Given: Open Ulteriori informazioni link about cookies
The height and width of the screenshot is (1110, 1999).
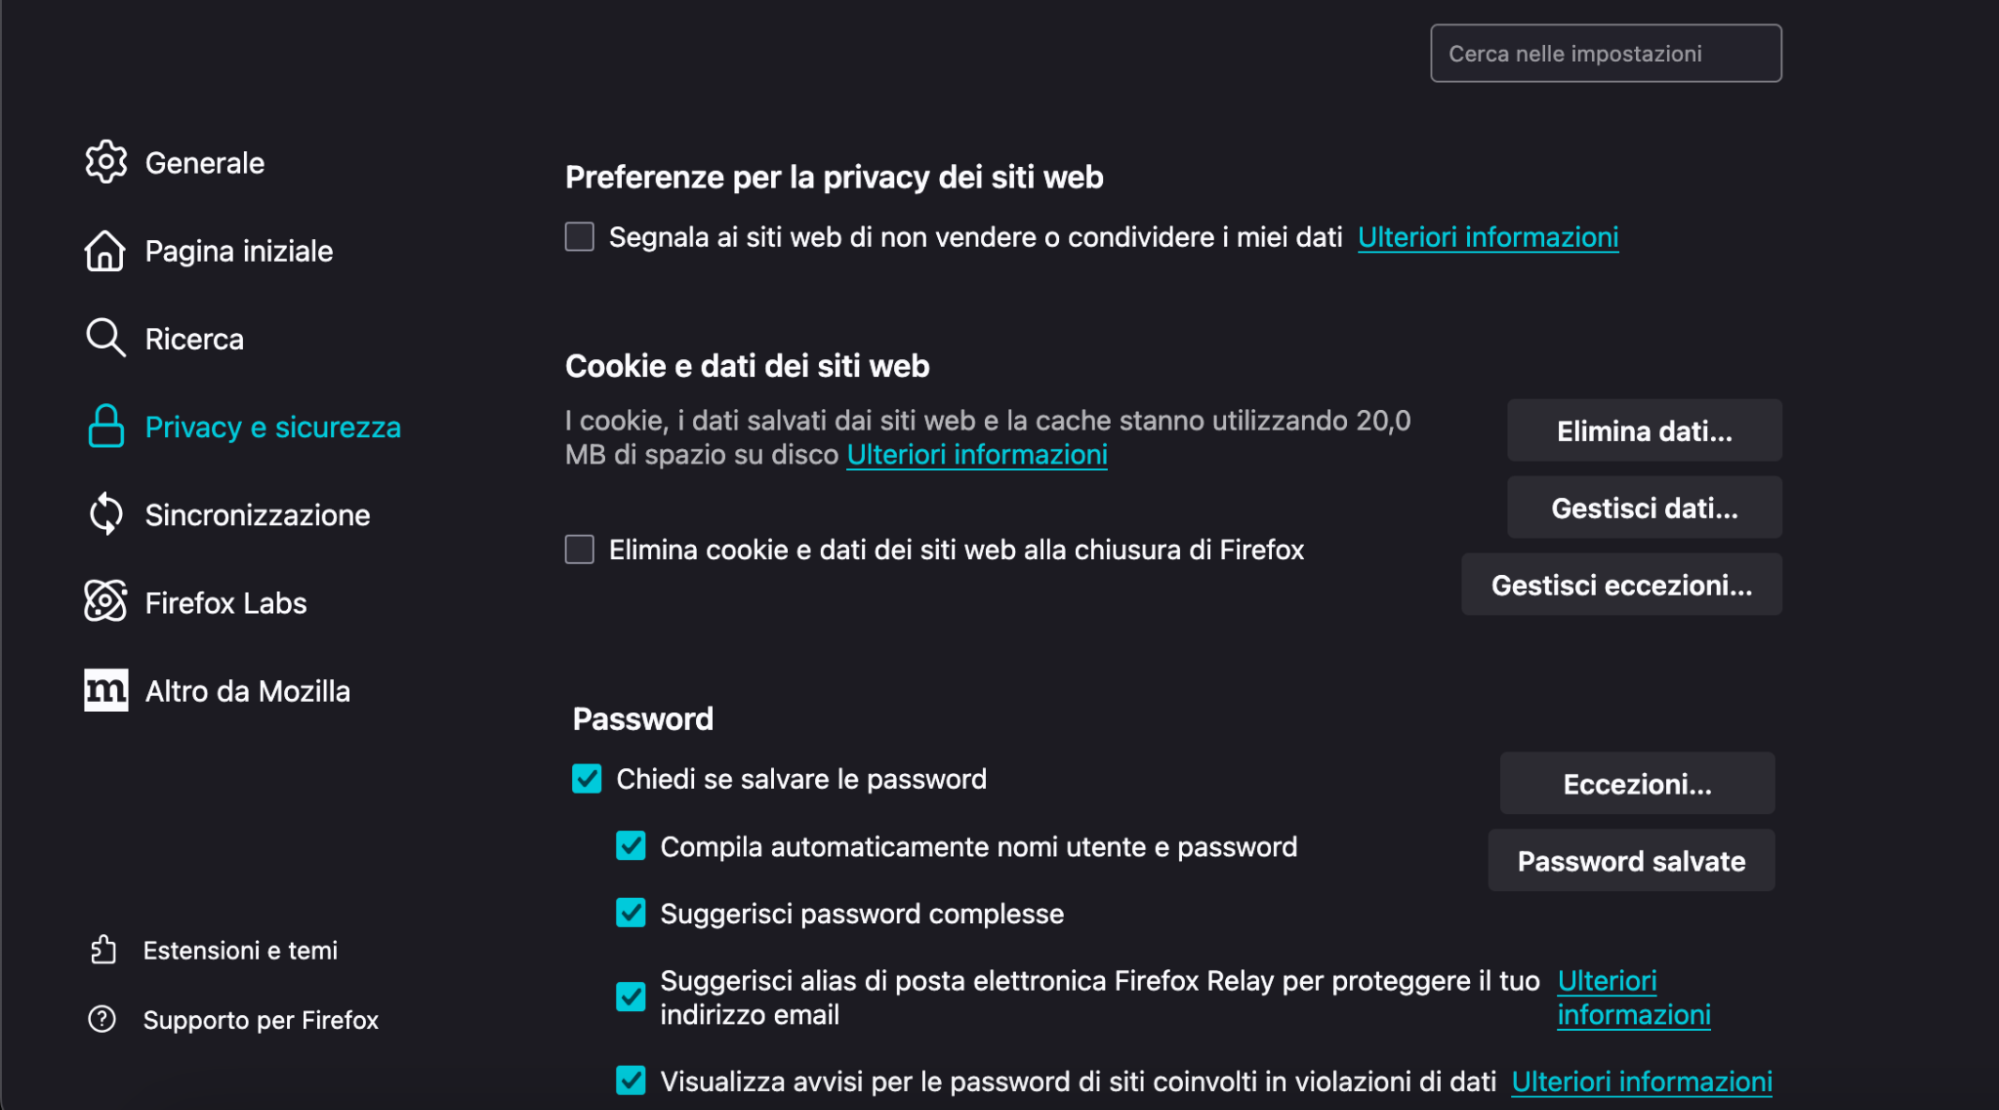Looking at the screenshot, I should [976, 454].
